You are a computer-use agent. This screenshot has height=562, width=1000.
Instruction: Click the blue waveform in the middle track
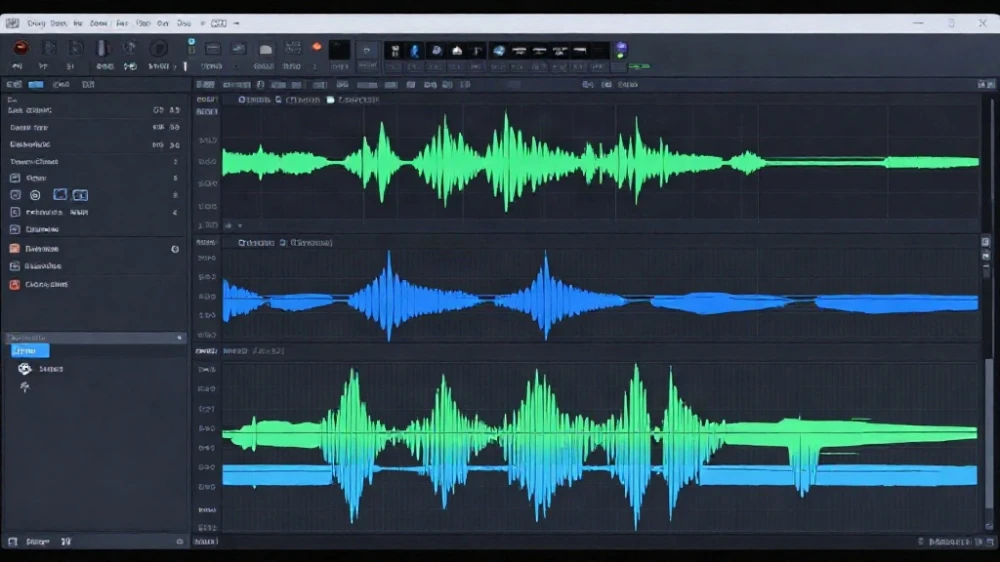pyautogui.click(x=599, y=297)
